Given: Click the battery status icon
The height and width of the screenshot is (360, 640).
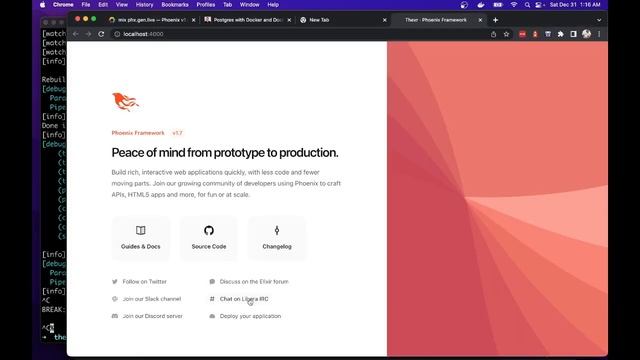Looking at the screenshot, I should (498, 5).
